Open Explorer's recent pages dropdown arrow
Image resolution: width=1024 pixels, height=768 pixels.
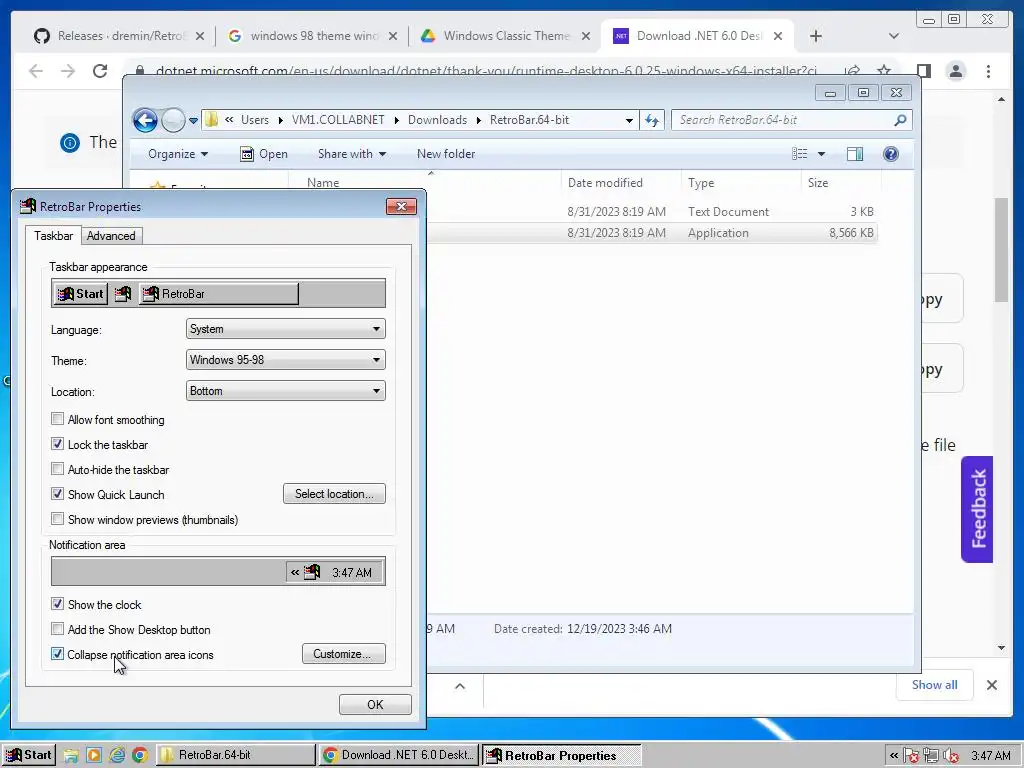click(193, 121)
